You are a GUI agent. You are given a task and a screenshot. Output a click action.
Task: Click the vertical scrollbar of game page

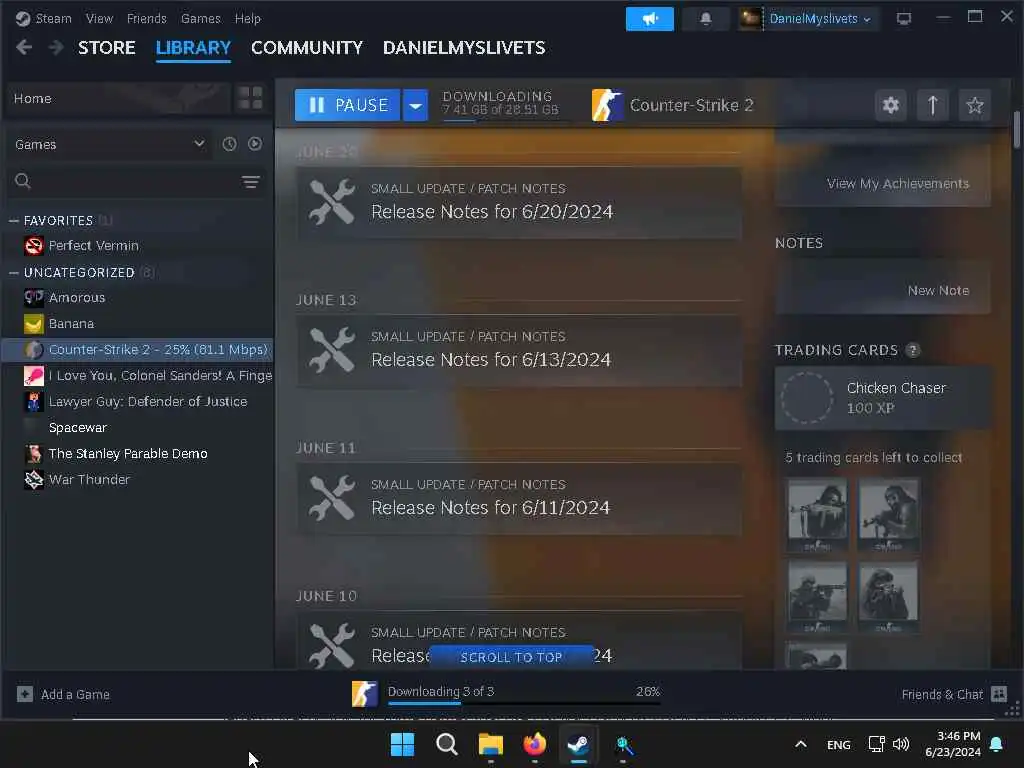1017,129
